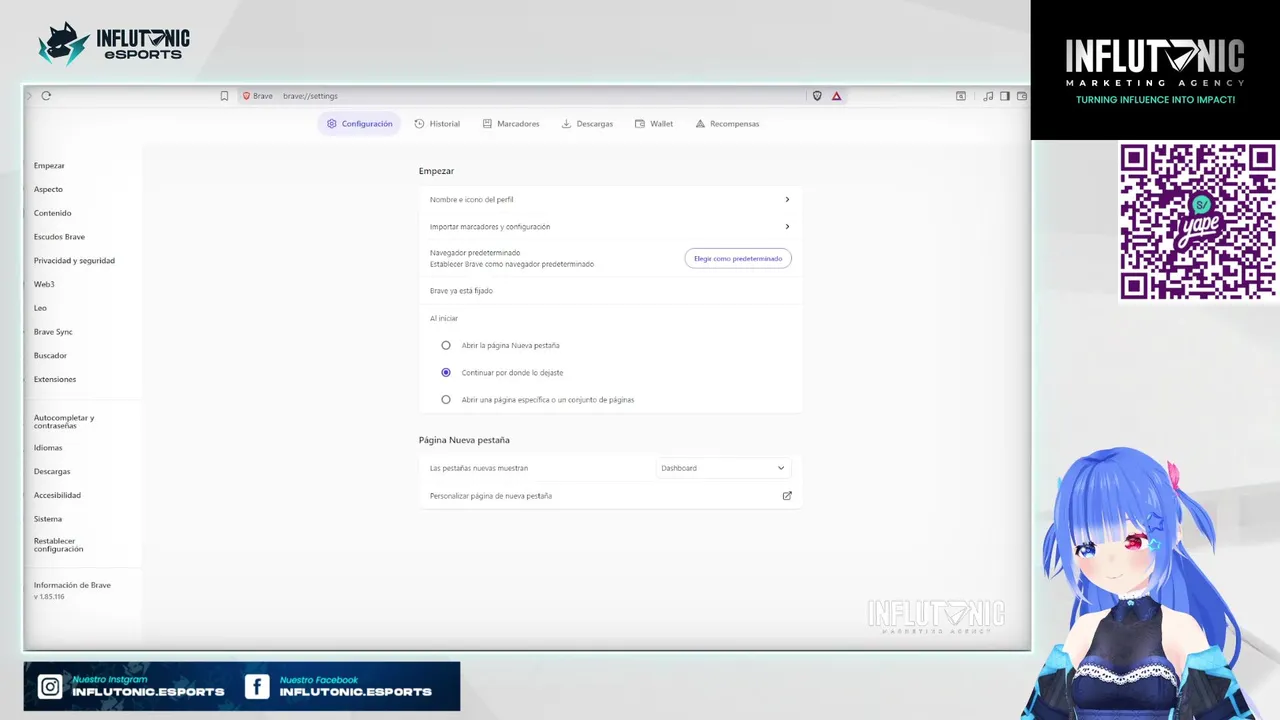Viewport: 1280px width, 720px height.
Task: Open Privacidad y seguridad settings
Action: (74, 260)
